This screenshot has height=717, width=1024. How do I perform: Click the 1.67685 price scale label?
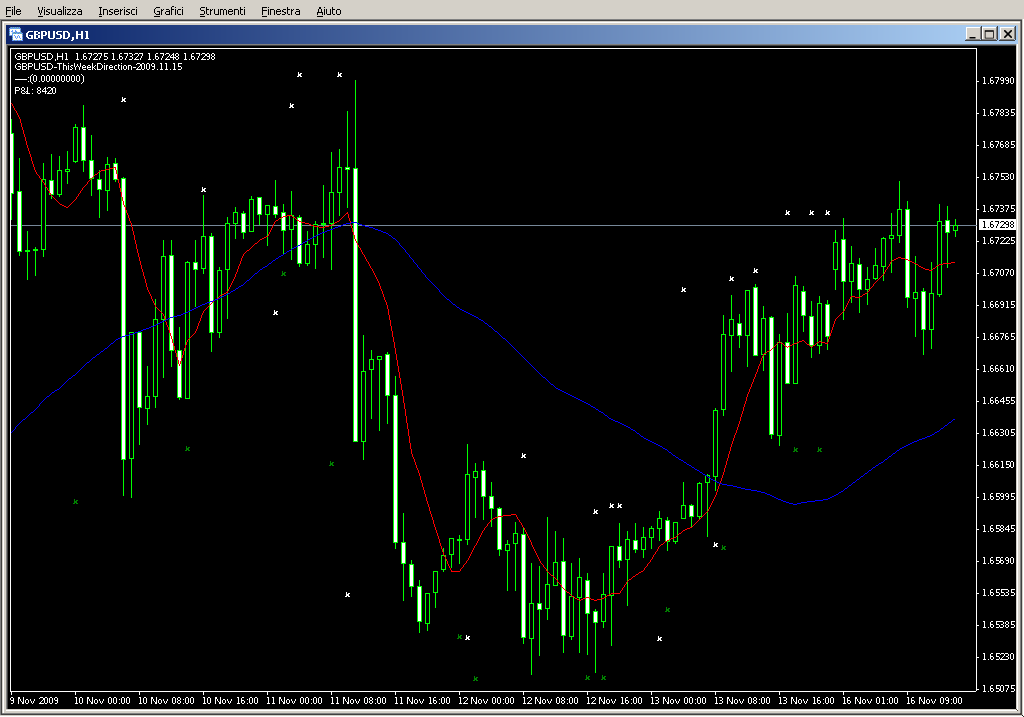[999, 145]
